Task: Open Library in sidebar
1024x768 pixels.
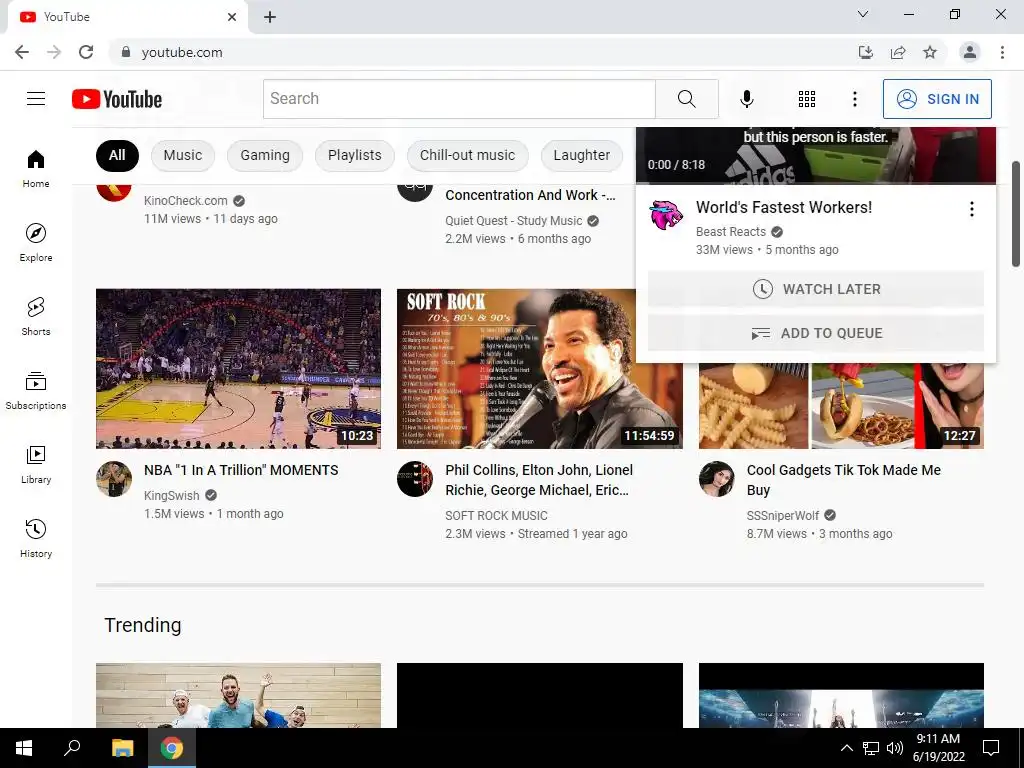Action: click(36, 464)
